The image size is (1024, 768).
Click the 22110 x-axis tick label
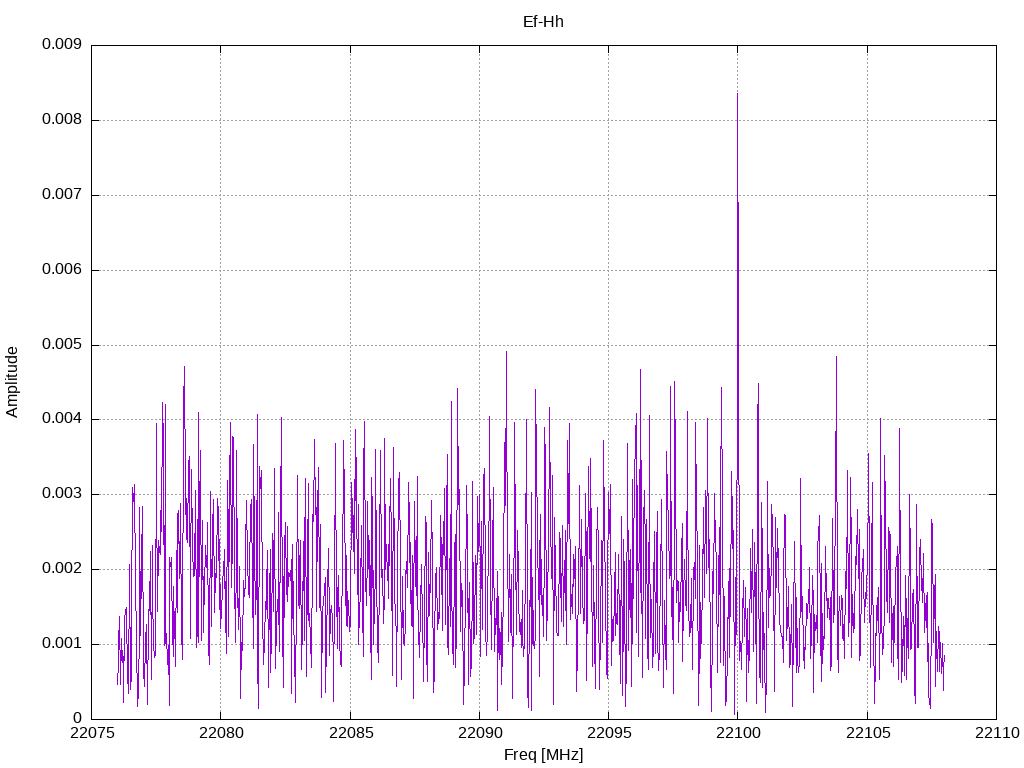[996, 733]
